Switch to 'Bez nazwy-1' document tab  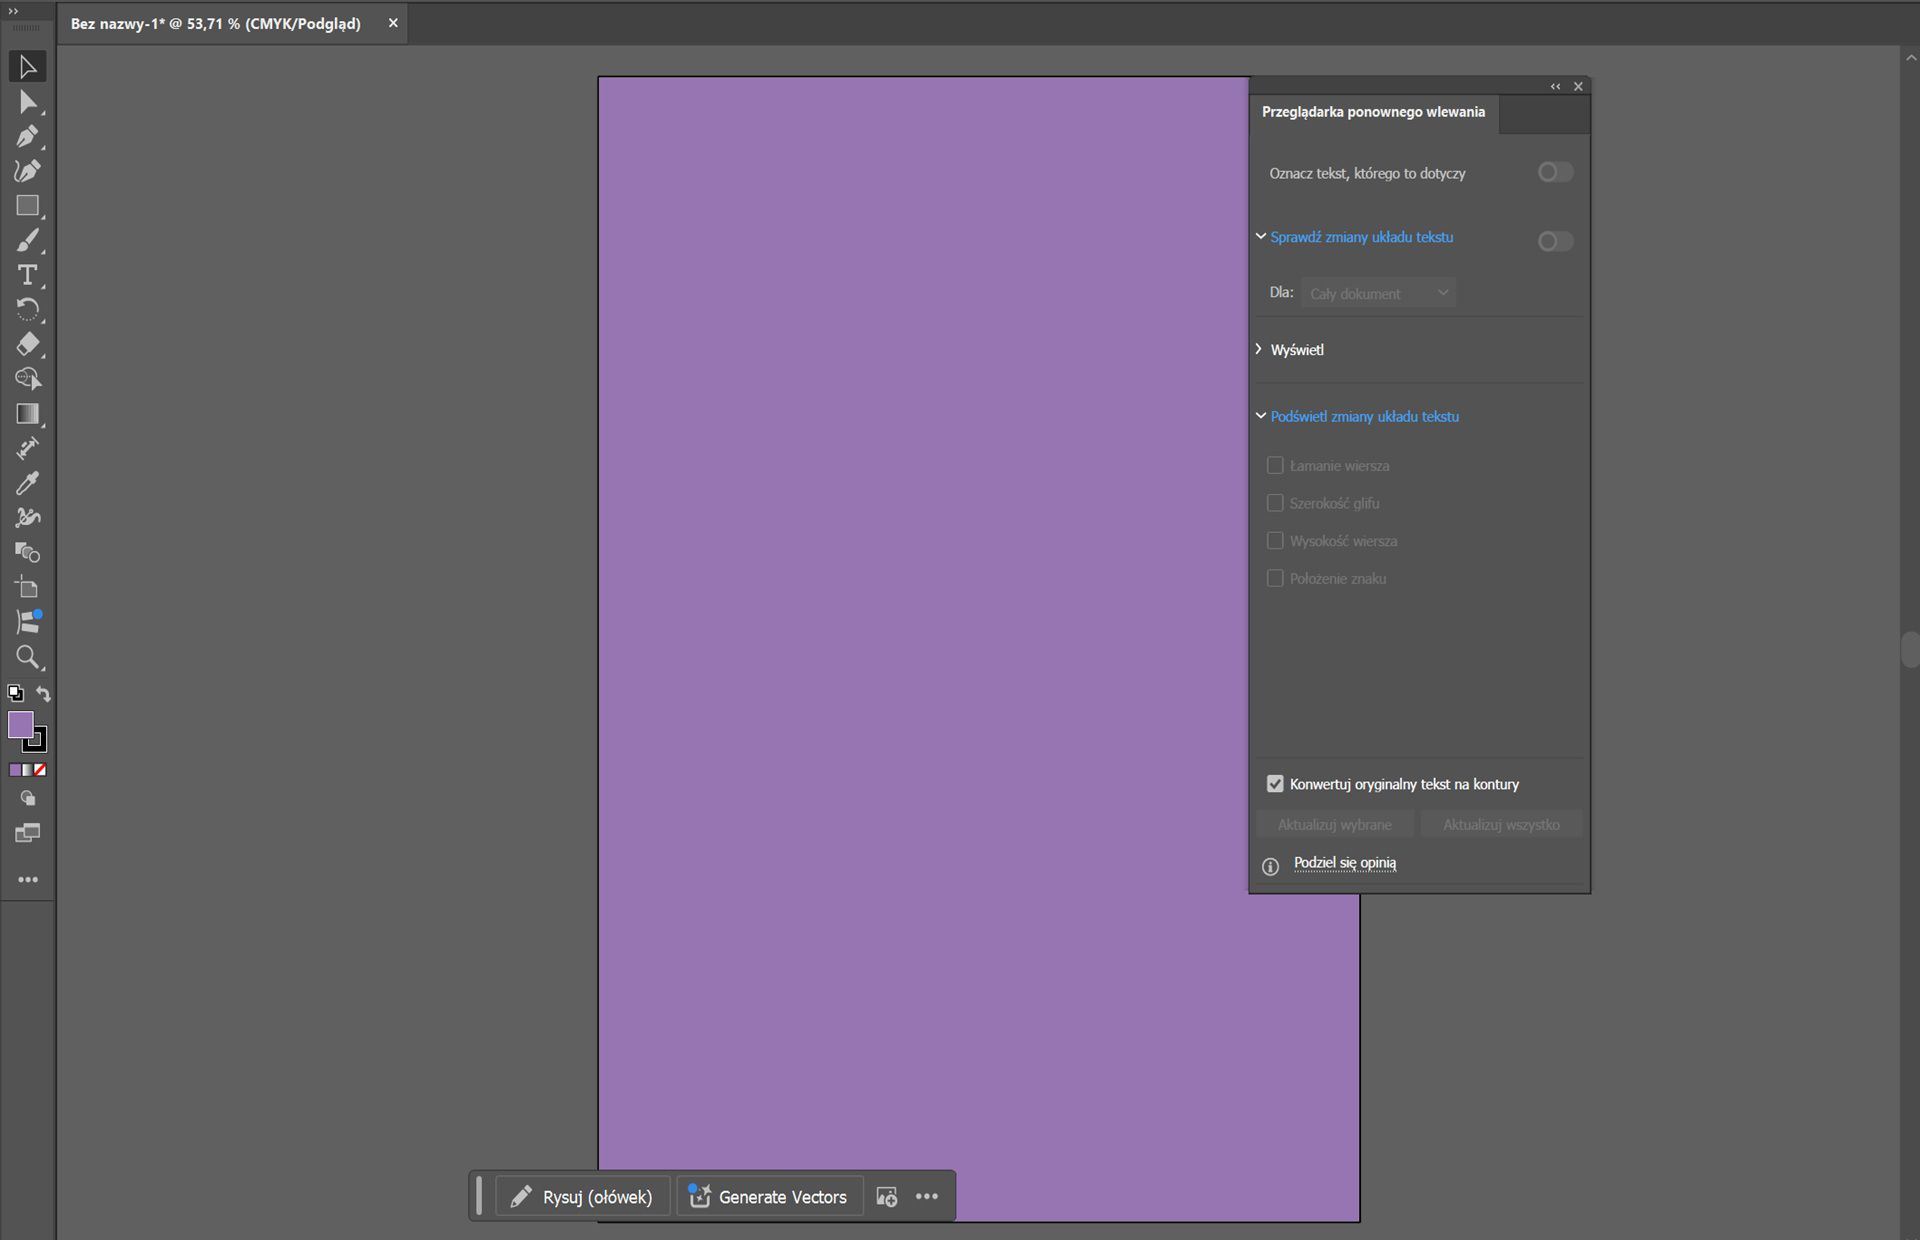pos(216,23)
